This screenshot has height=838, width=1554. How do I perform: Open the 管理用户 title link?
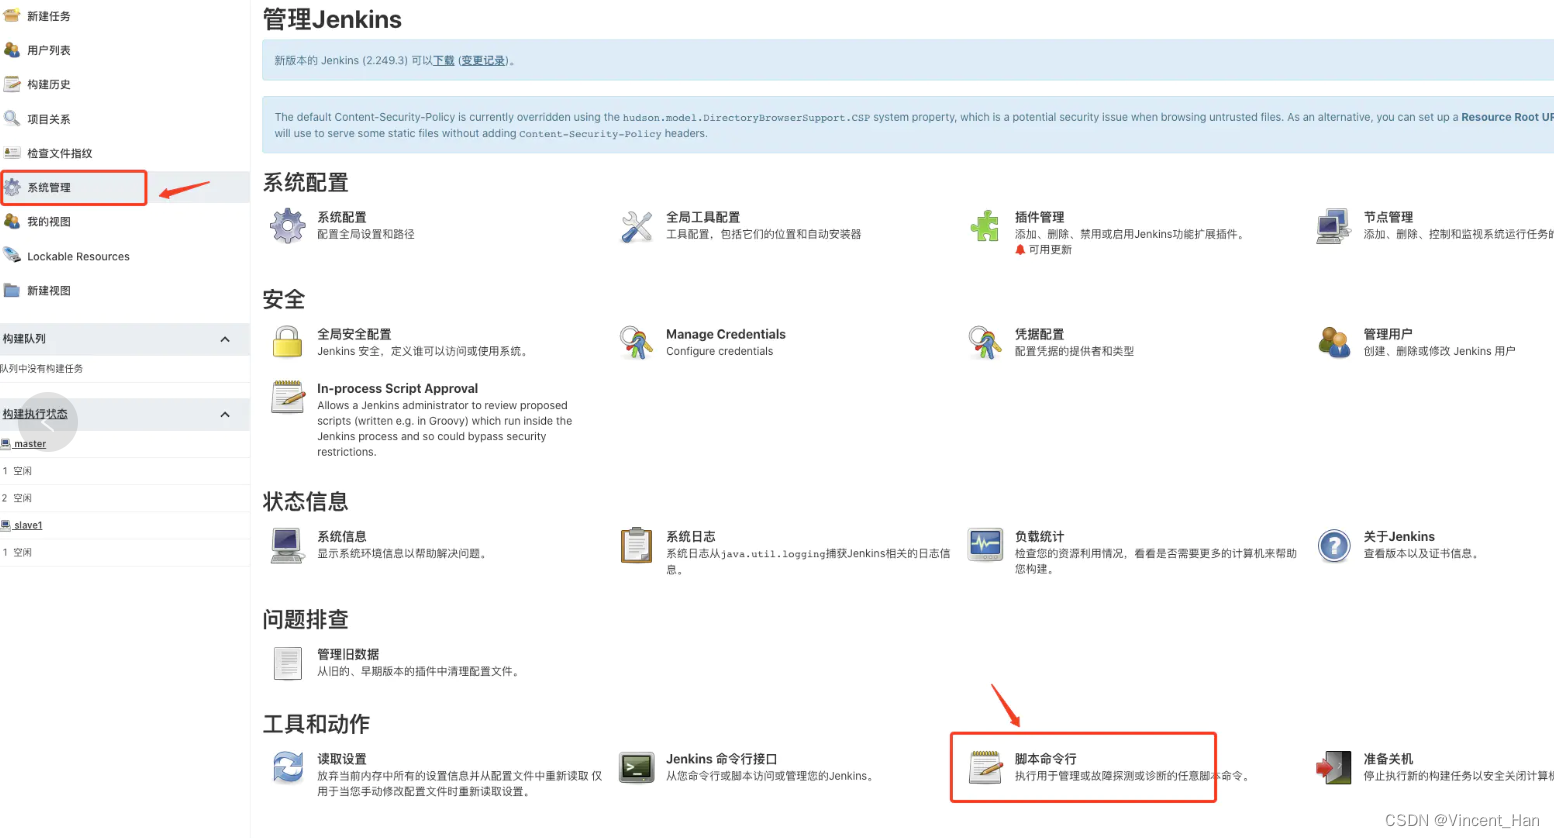coord(1388,334)
